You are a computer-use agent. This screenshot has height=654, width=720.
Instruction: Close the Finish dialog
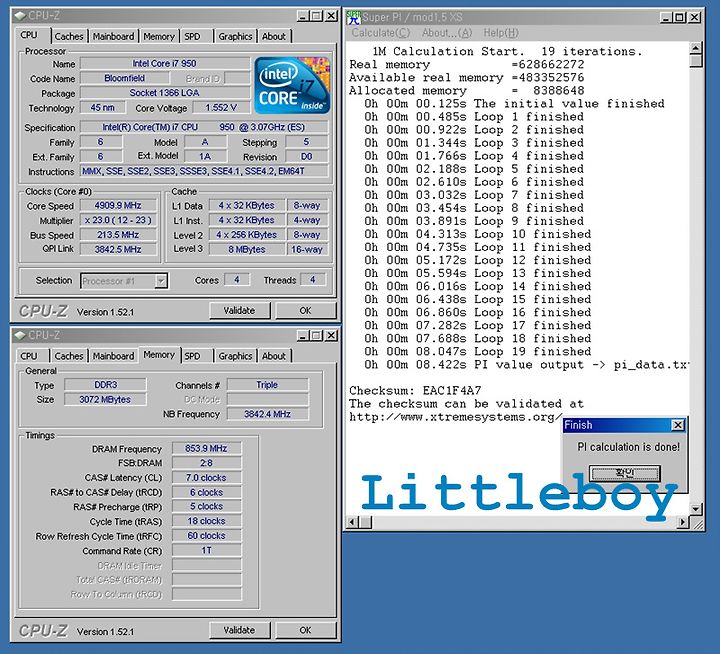[678, 425]
